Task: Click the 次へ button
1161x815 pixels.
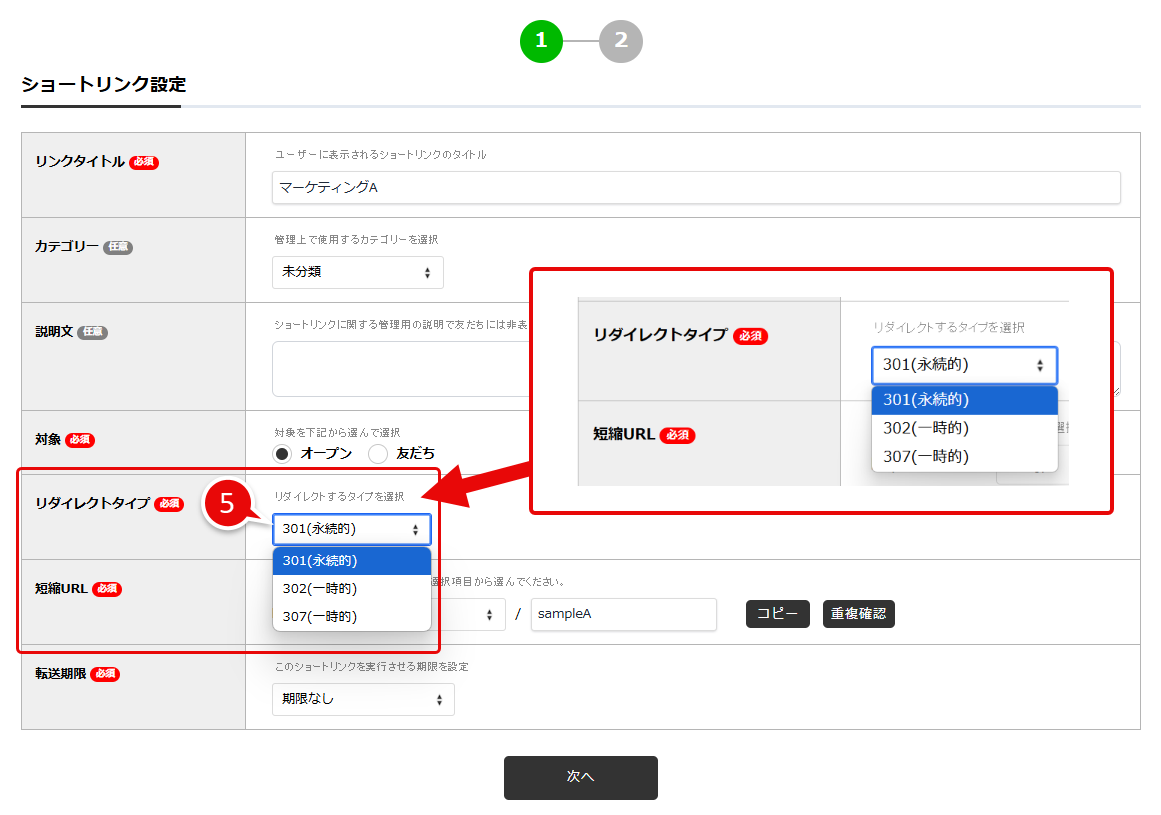Action: pos(580,777)
